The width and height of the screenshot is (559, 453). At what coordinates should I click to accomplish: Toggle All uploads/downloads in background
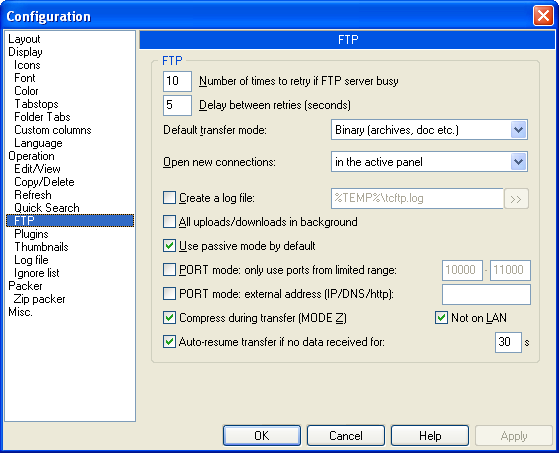click(169, 222)
